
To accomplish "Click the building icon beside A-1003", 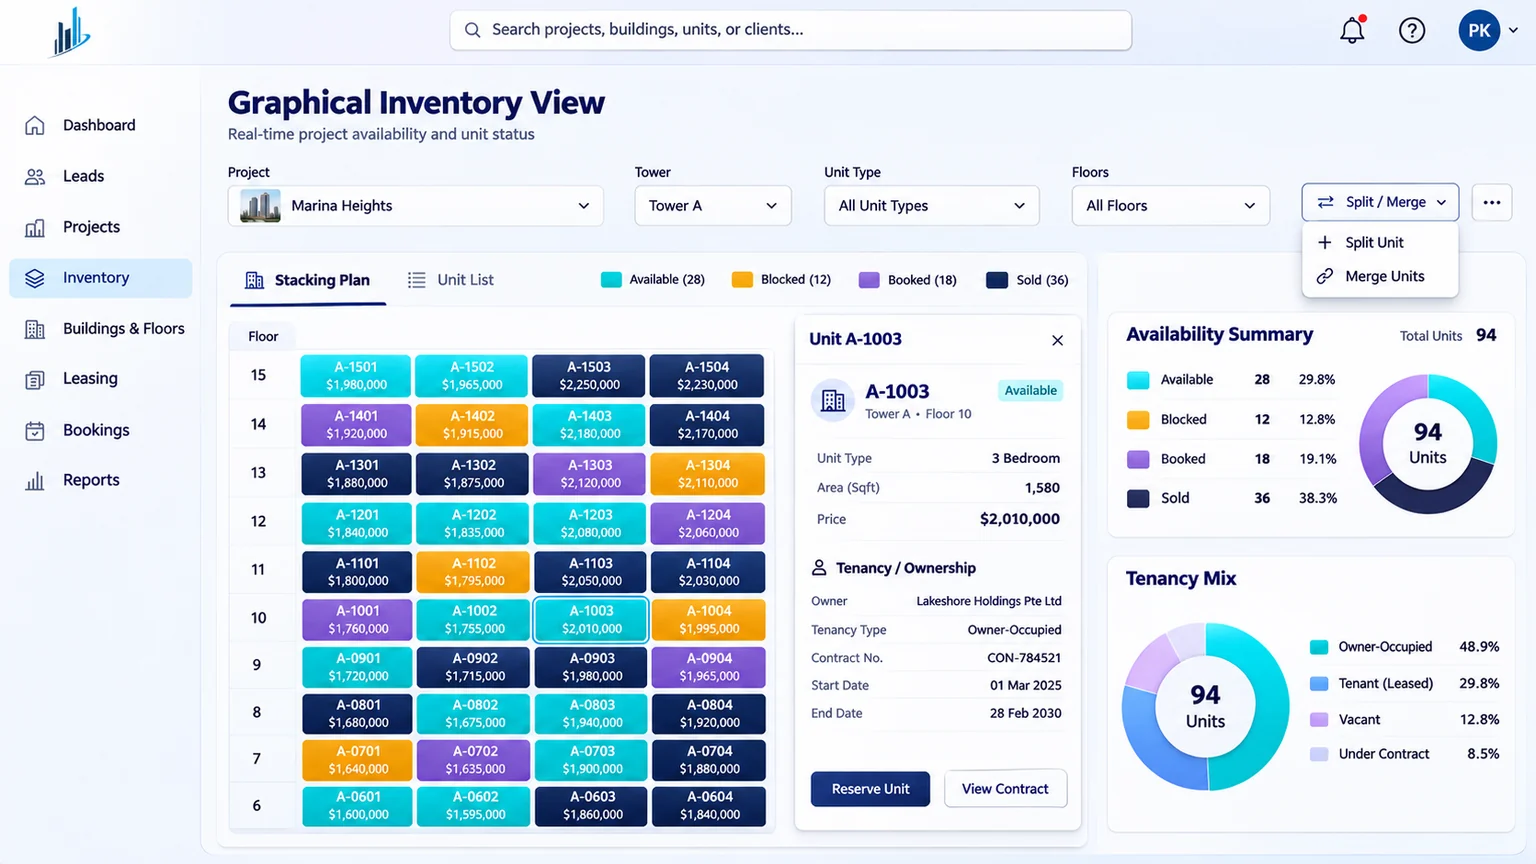I will [833, 401].
